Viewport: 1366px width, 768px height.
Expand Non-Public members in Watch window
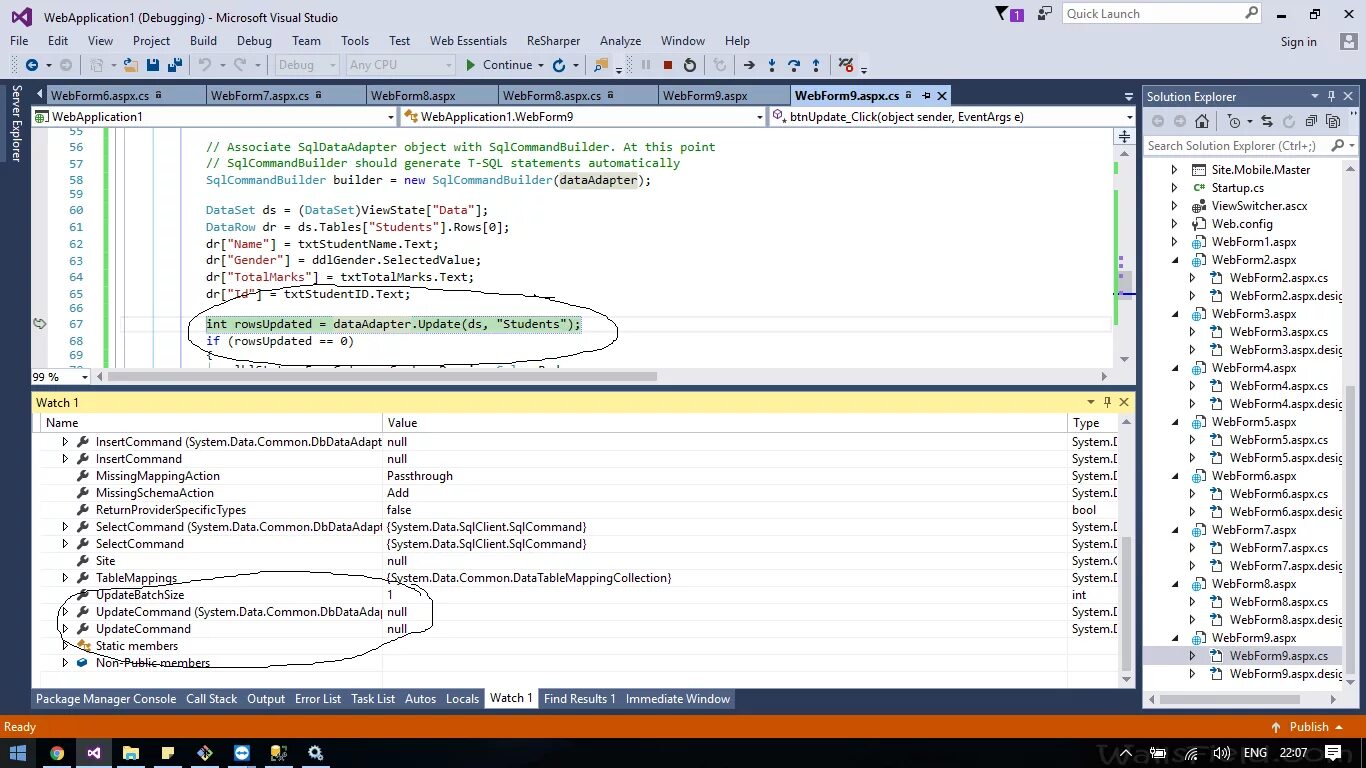[x=66, y=663]
